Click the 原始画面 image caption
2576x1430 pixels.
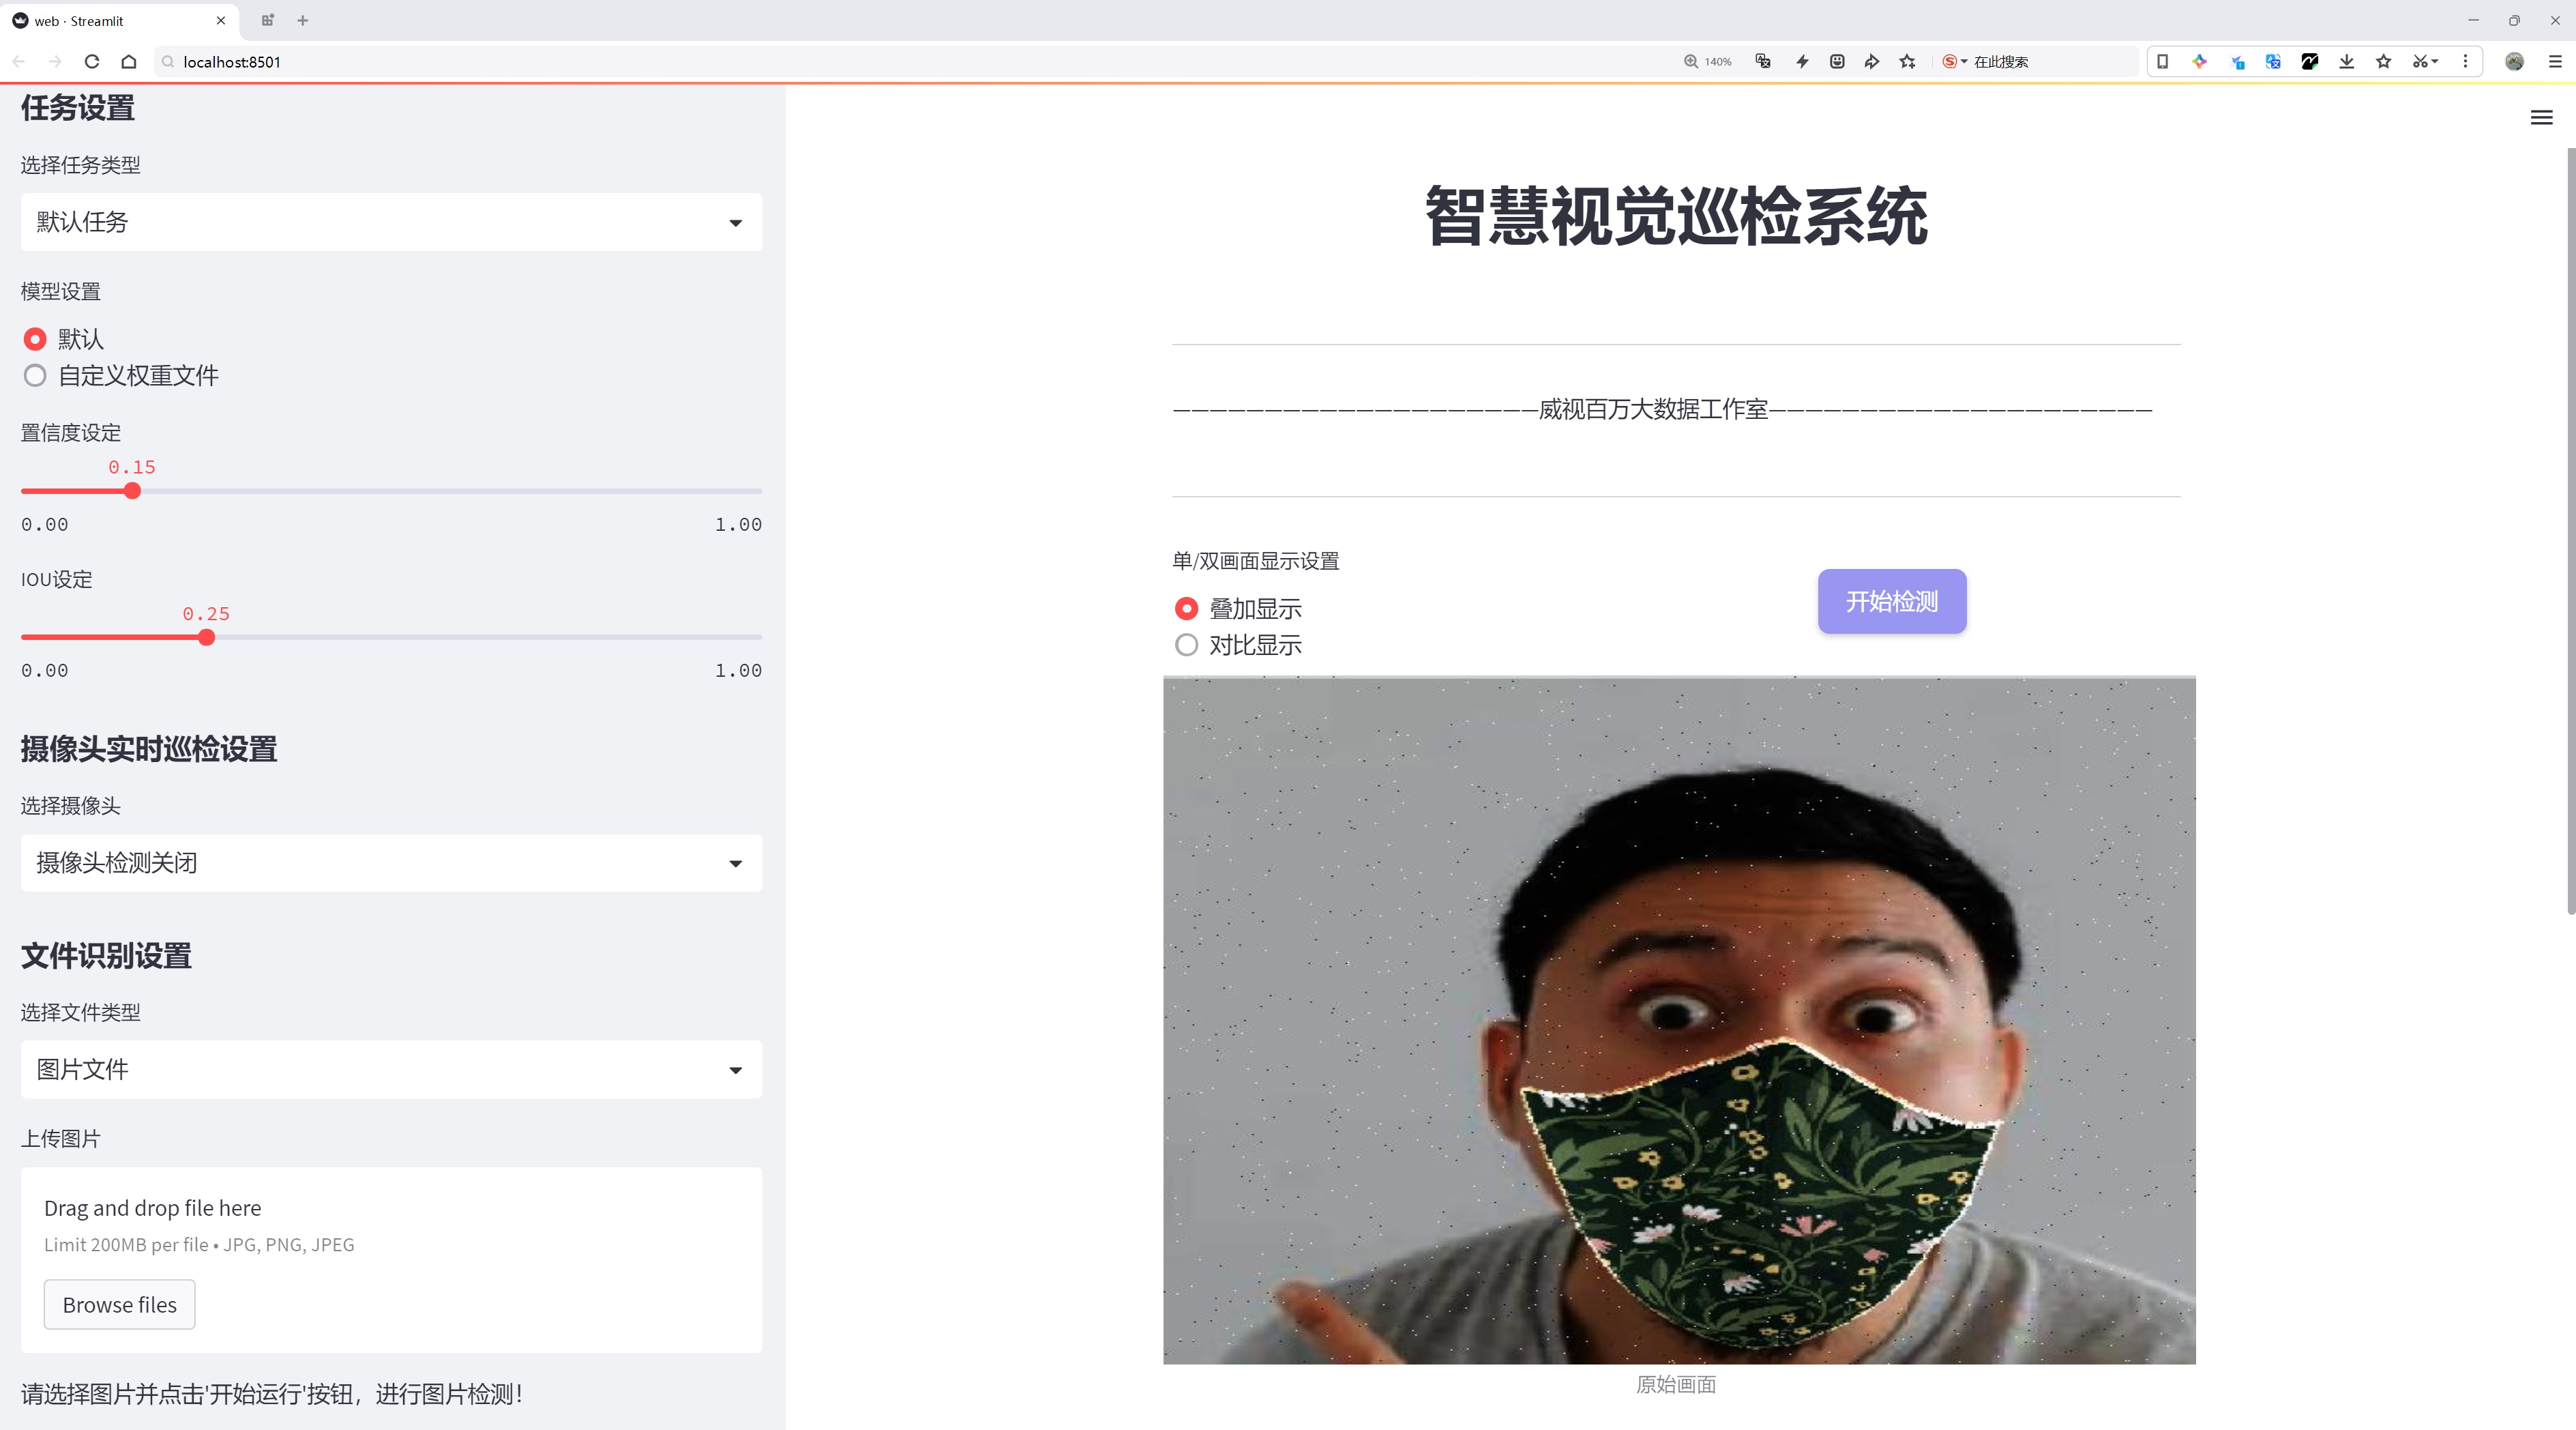click(x=1676, y=1384)
